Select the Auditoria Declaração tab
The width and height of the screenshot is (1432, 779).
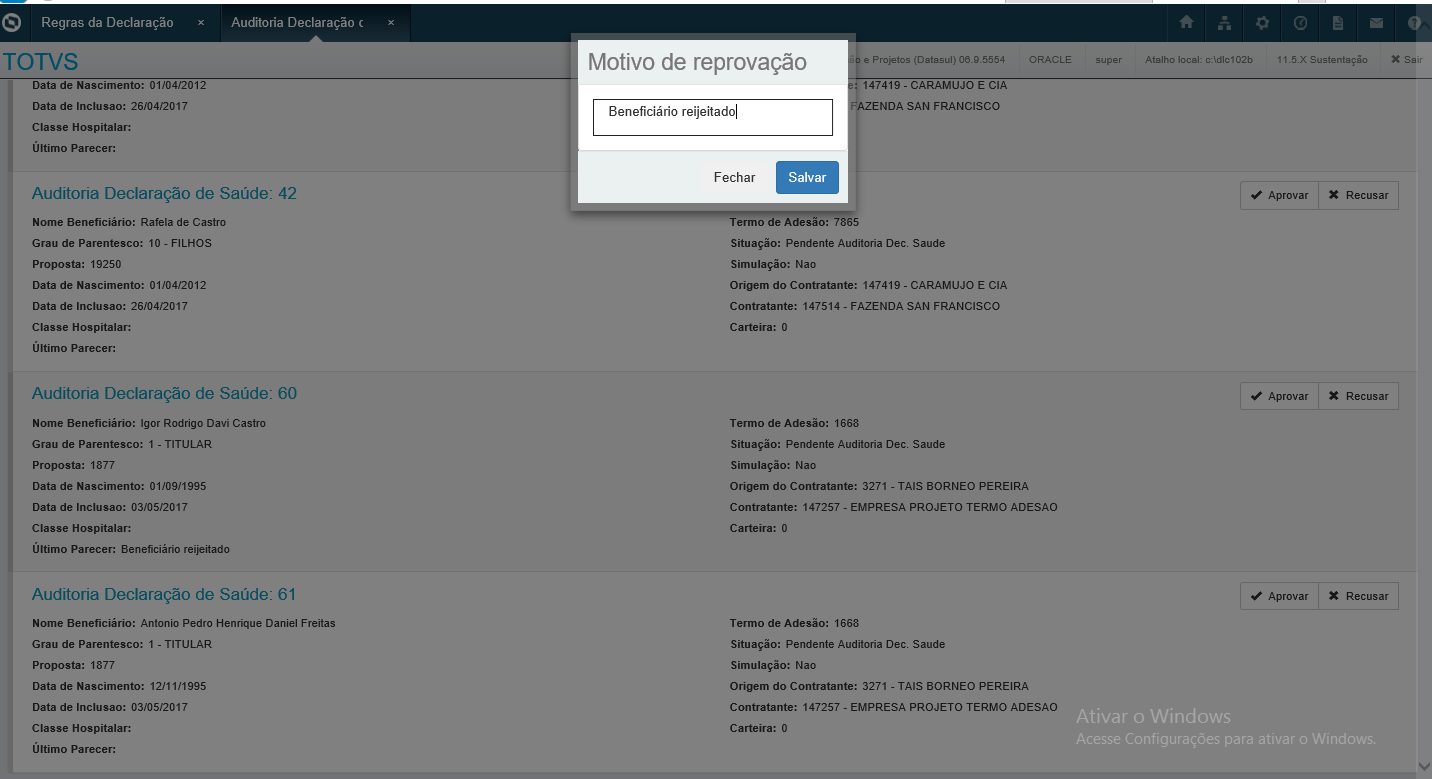click(x=297, y=22)
